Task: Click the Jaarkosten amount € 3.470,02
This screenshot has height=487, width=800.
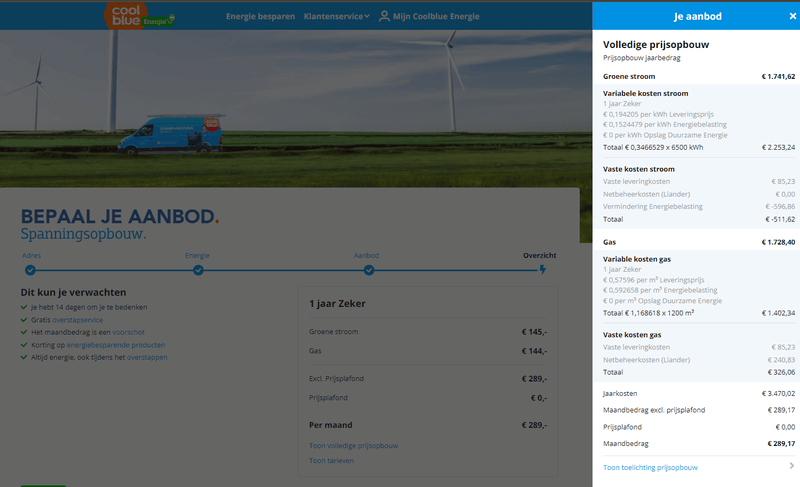Action: [x=778, y=394]
